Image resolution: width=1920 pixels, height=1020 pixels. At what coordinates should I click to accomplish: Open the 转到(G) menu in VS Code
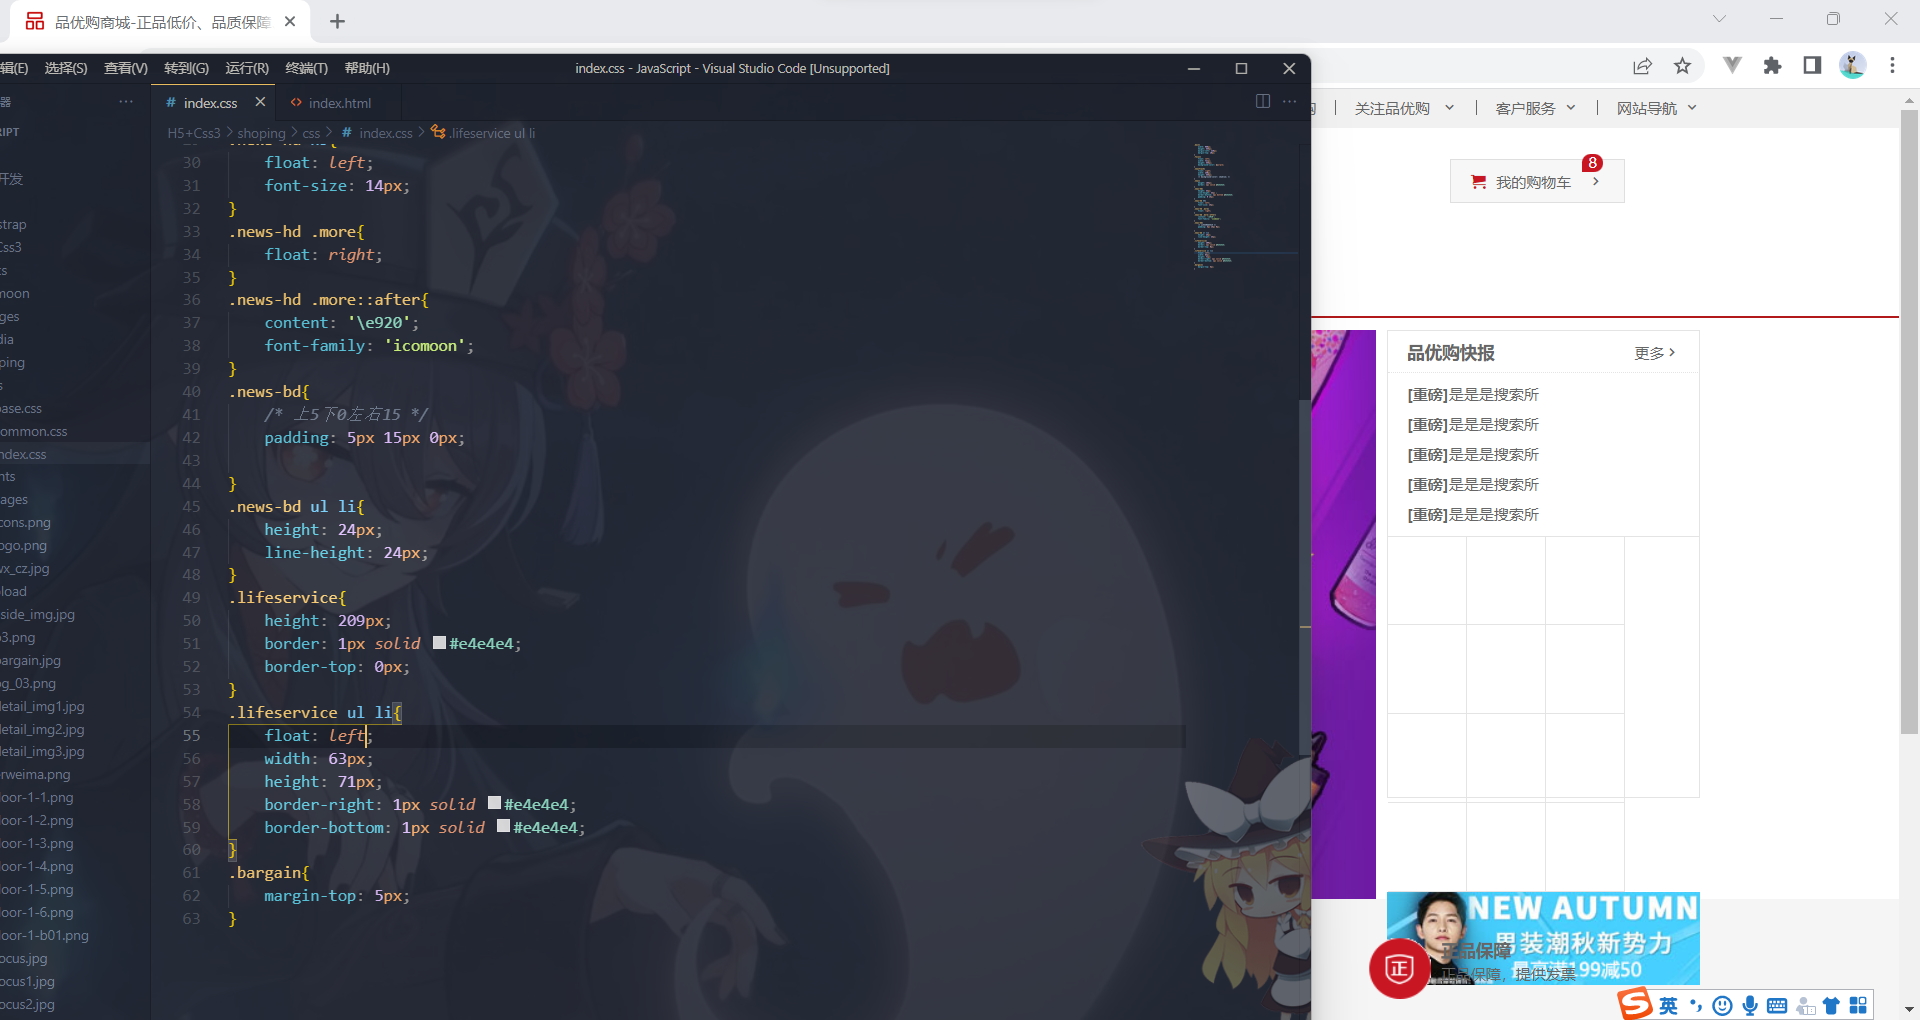(x=186, y=68)
